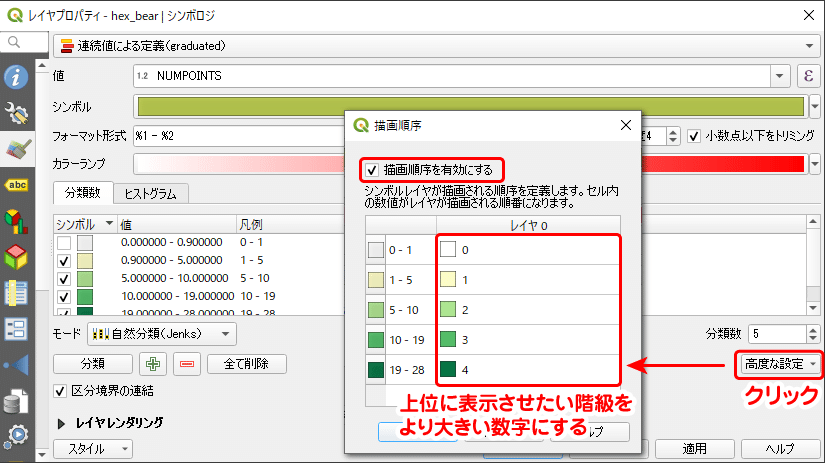Image resolution: width=825 pixels, height=463 pixels.
Task: Click the red color ramp bar
Action: coord(471,164)
